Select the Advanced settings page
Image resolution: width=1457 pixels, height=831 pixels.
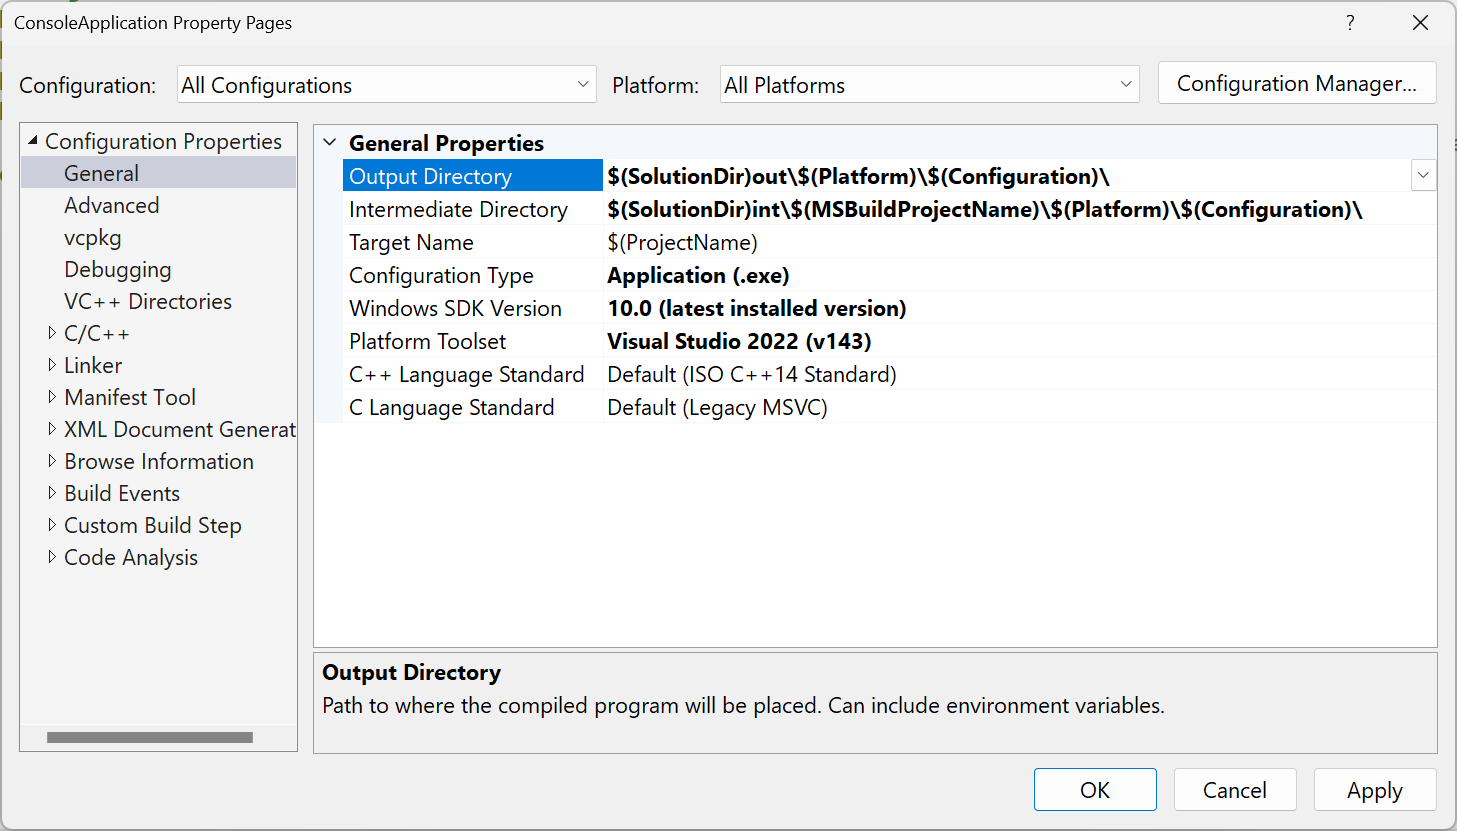point(112,205)
